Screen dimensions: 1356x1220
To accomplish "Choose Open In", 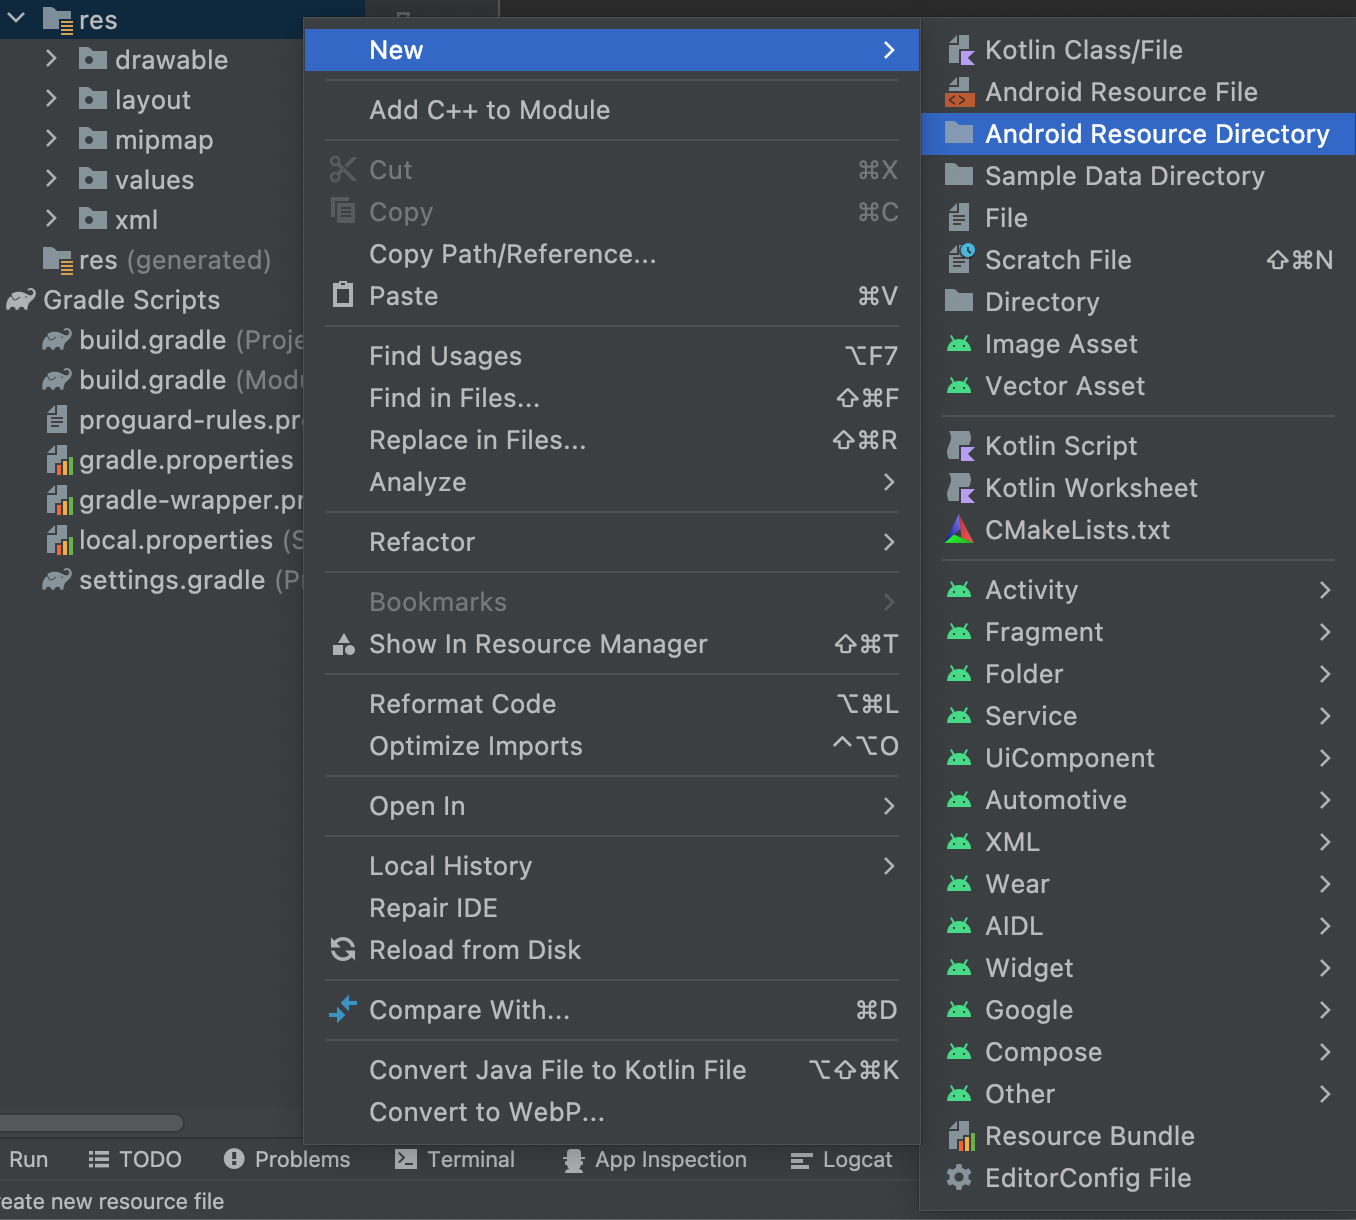I will click(x=612, y=806).
